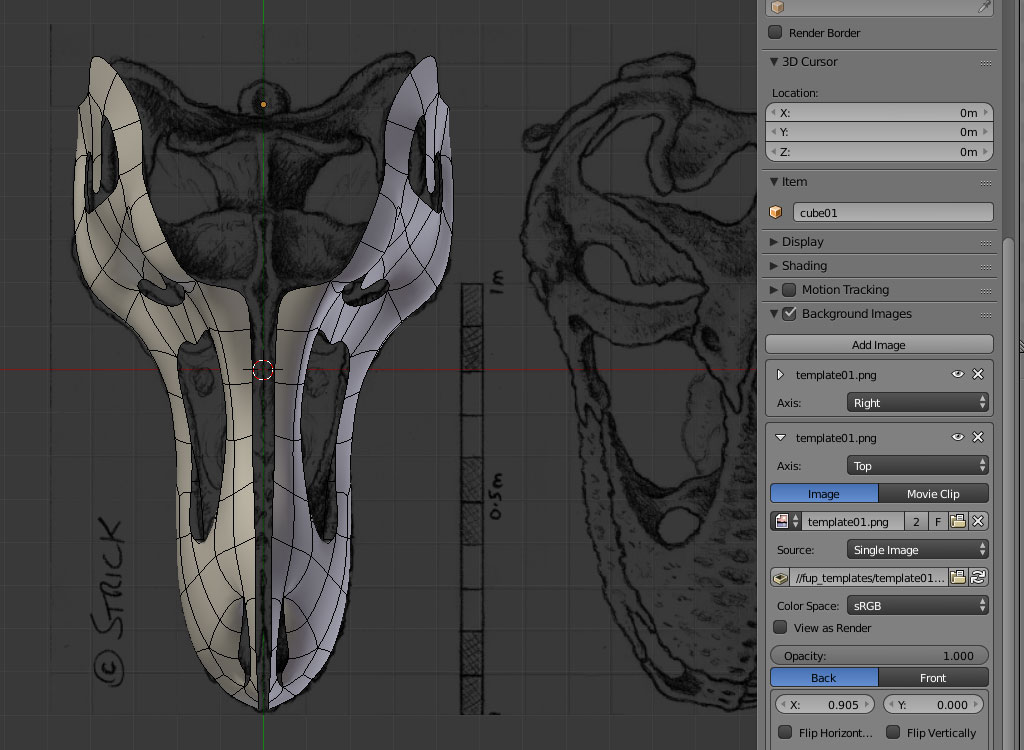1024x750 pixels.
Task: Click the Add Image button
Action: coord(879,344)
